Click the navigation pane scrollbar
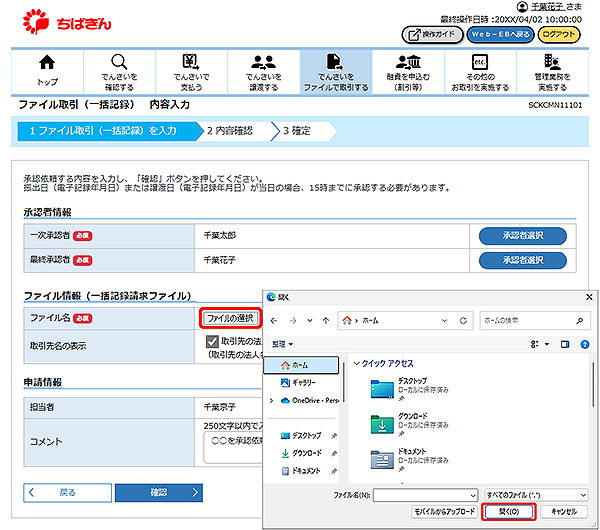 [344, 383]
